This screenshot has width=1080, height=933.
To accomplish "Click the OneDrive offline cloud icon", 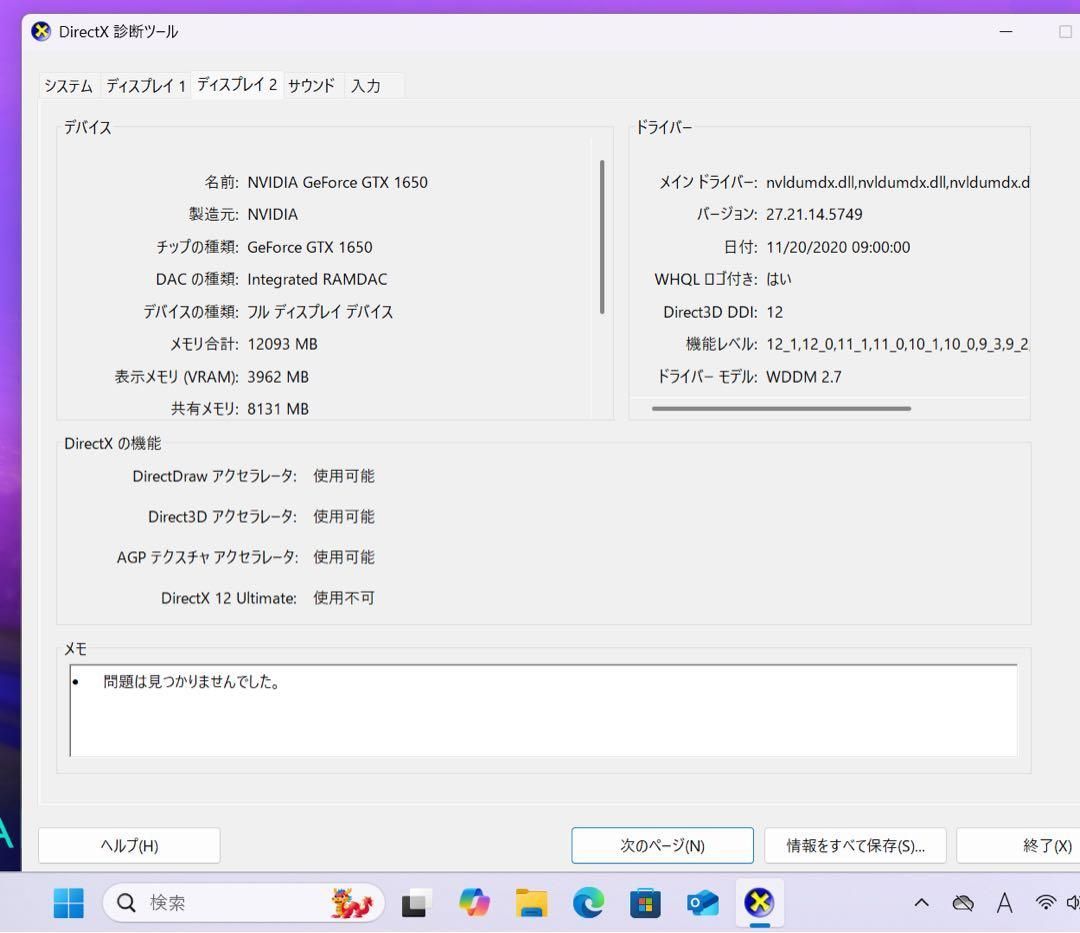I will 963,902.
